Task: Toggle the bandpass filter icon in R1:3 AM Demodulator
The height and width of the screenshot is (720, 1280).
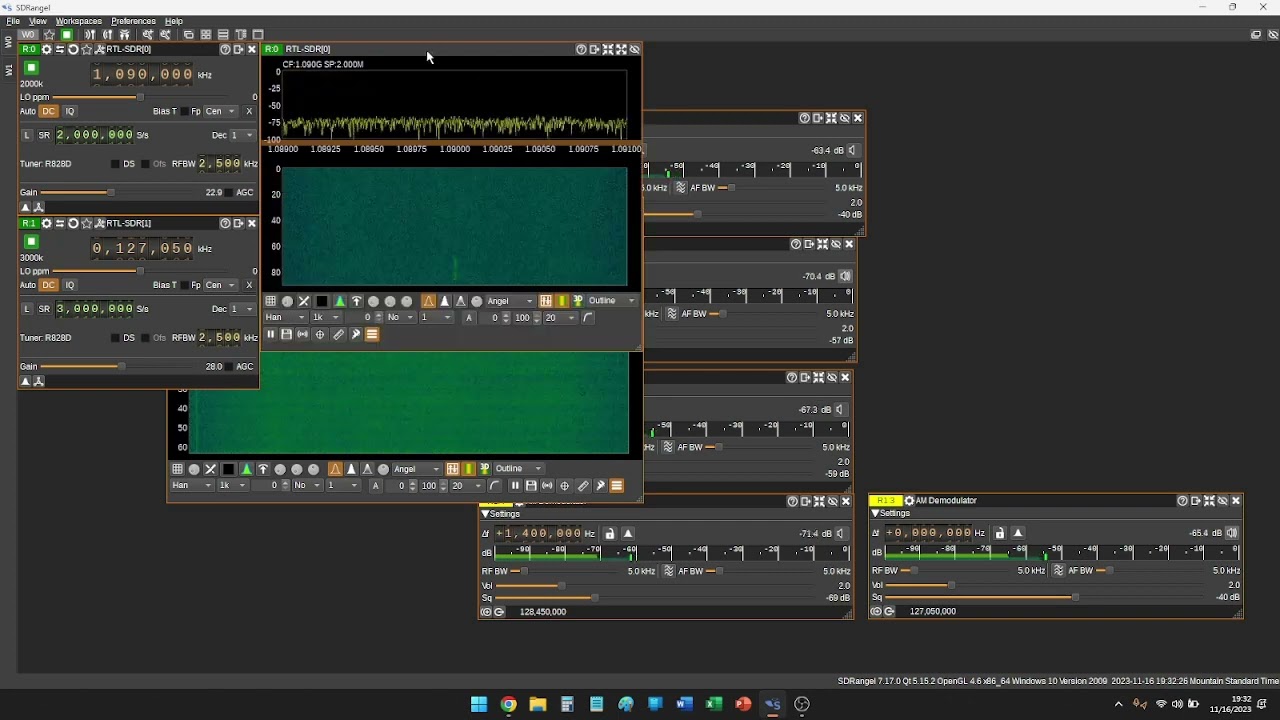Action: click(x=1058, y=571)
